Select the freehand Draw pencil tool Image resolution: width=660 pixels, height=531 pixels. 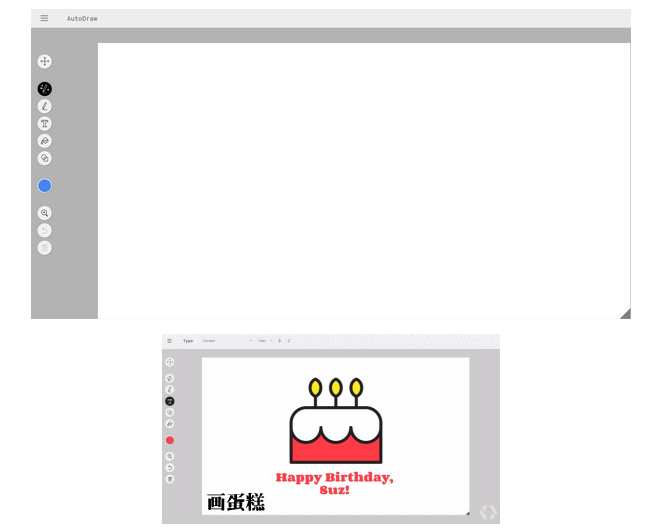pos(44,106)
